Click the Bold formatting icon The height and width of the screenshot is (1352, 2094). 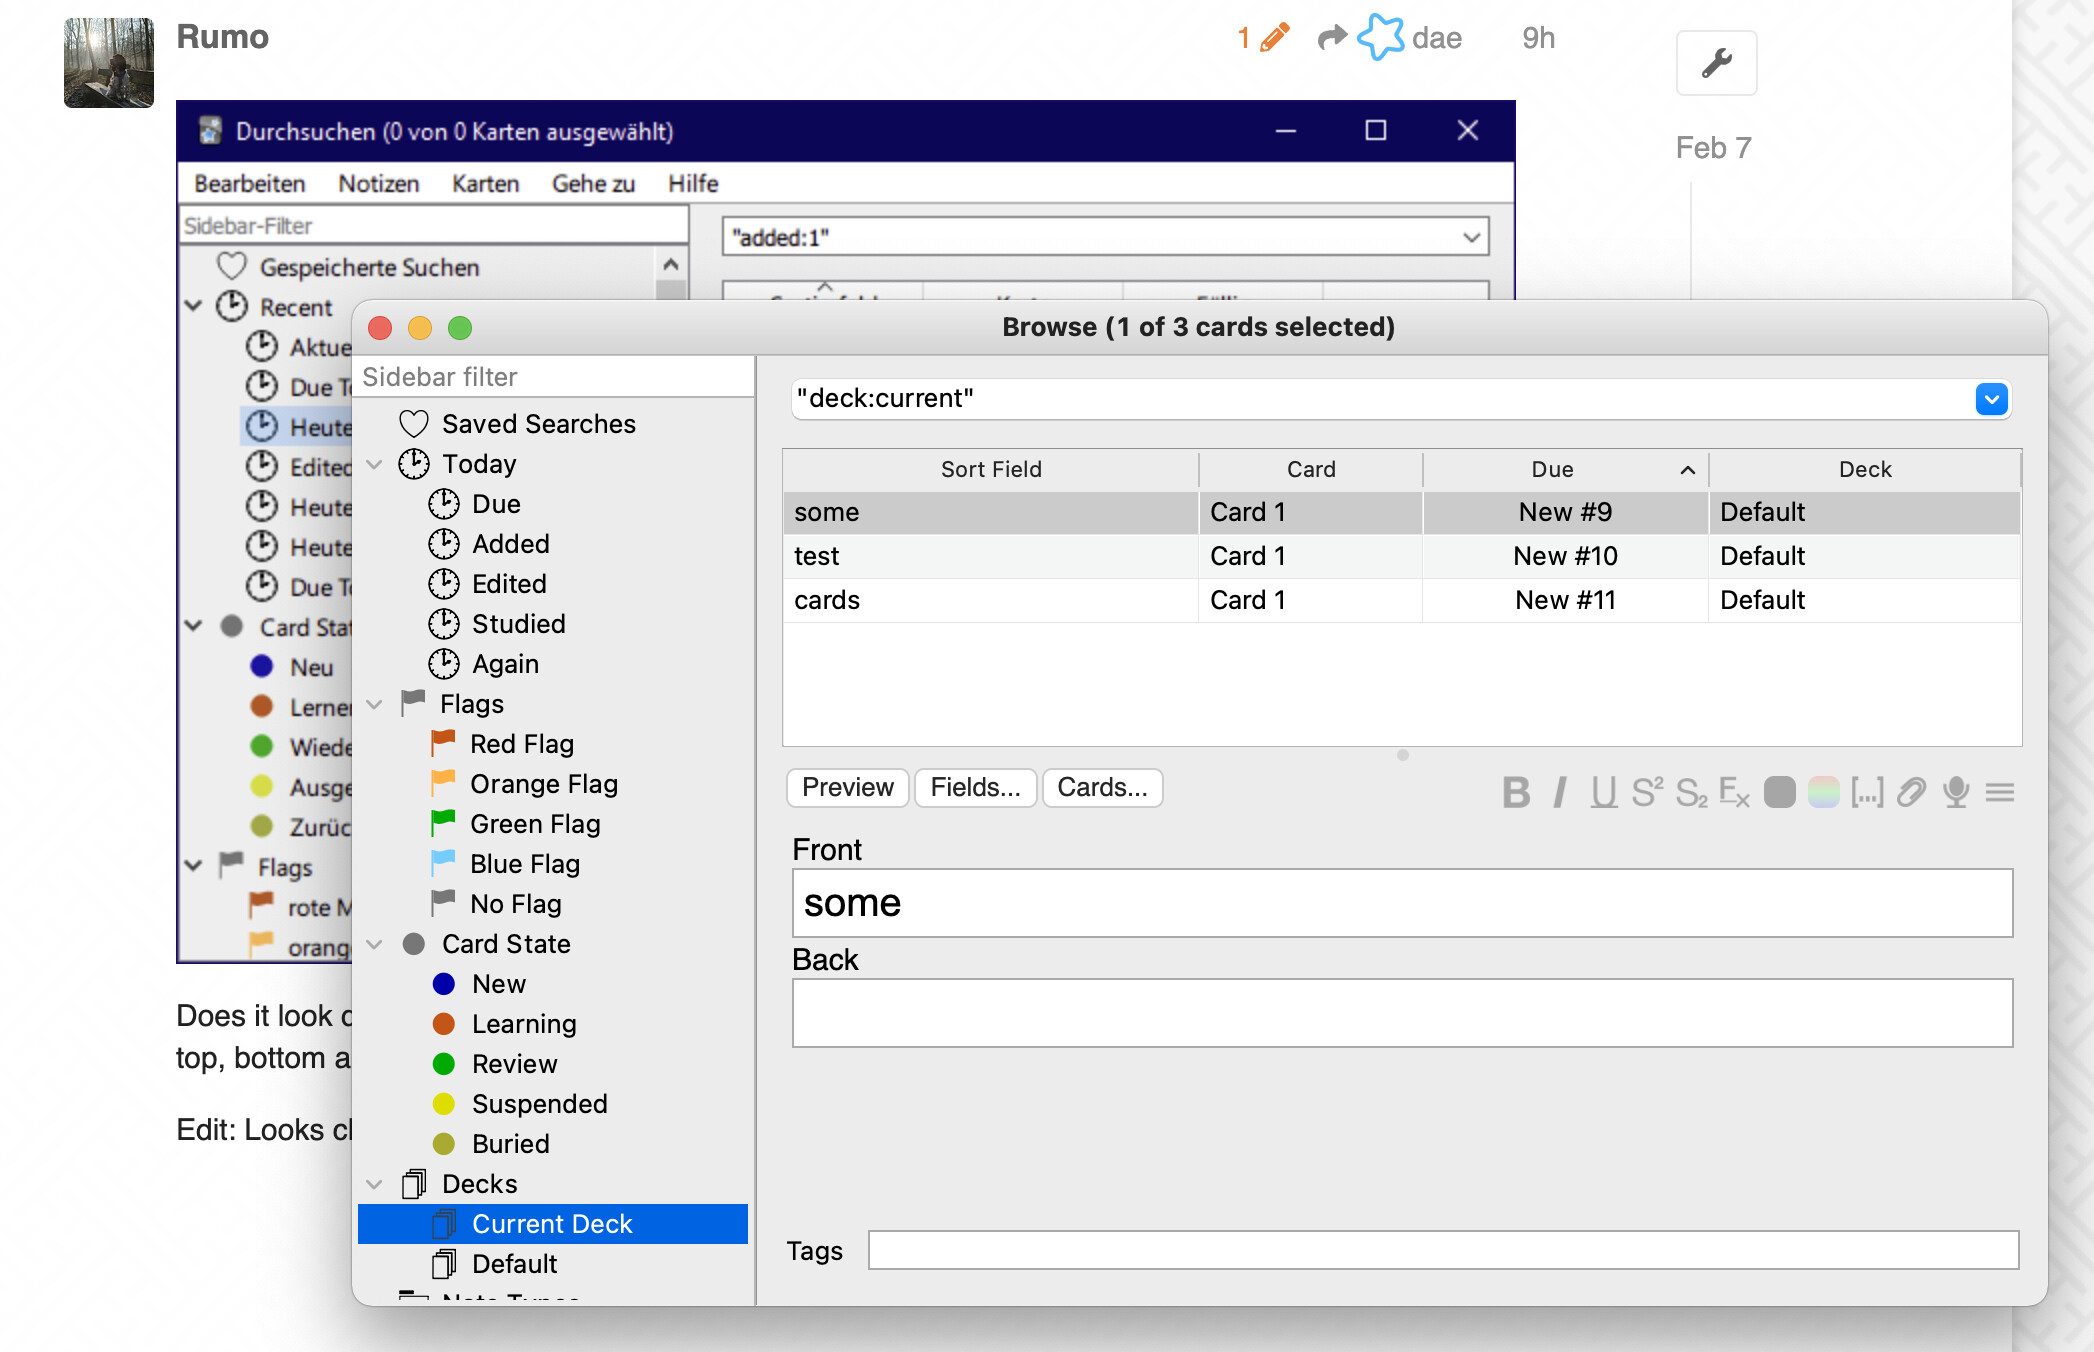(1516, 792)
